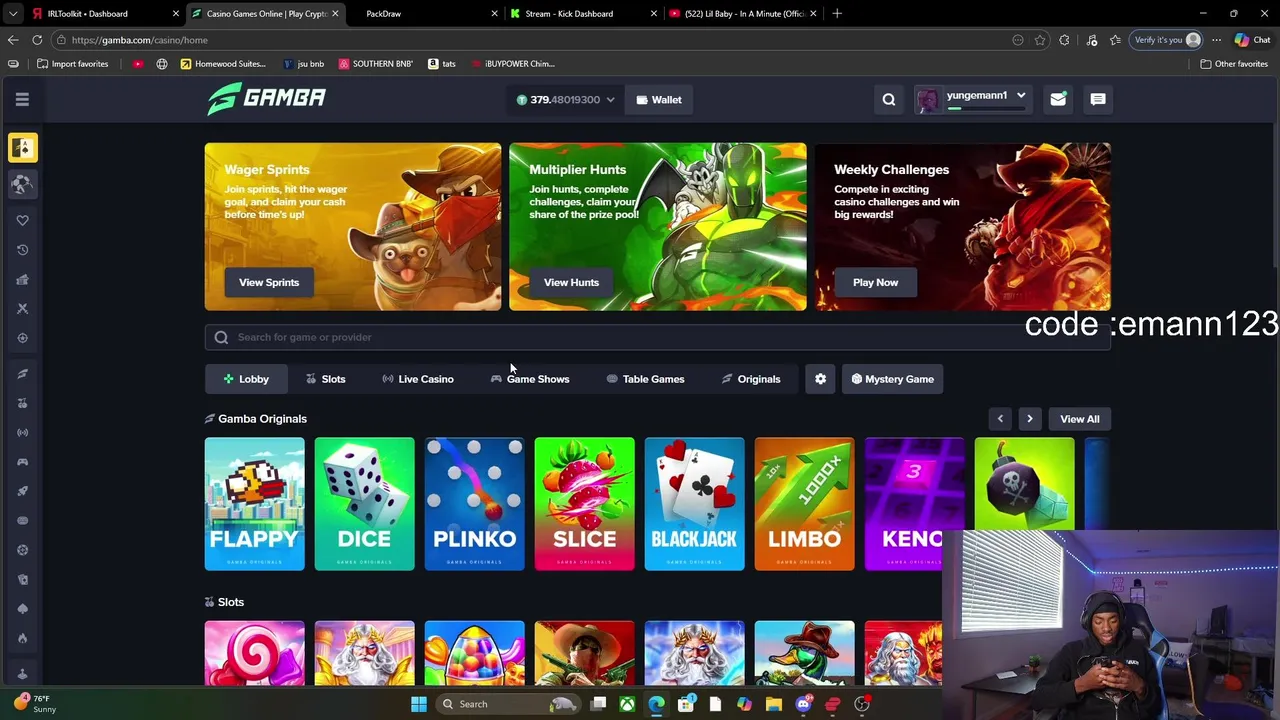This screenshot has width=1280, height=720.
Task: Select the Game Shows tab
Action: (530, 379)
